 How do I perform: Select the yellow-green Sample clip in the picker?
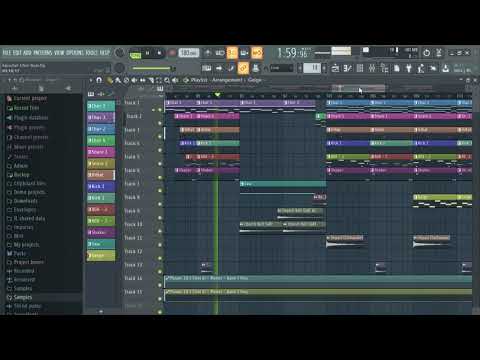coord(101,256)
